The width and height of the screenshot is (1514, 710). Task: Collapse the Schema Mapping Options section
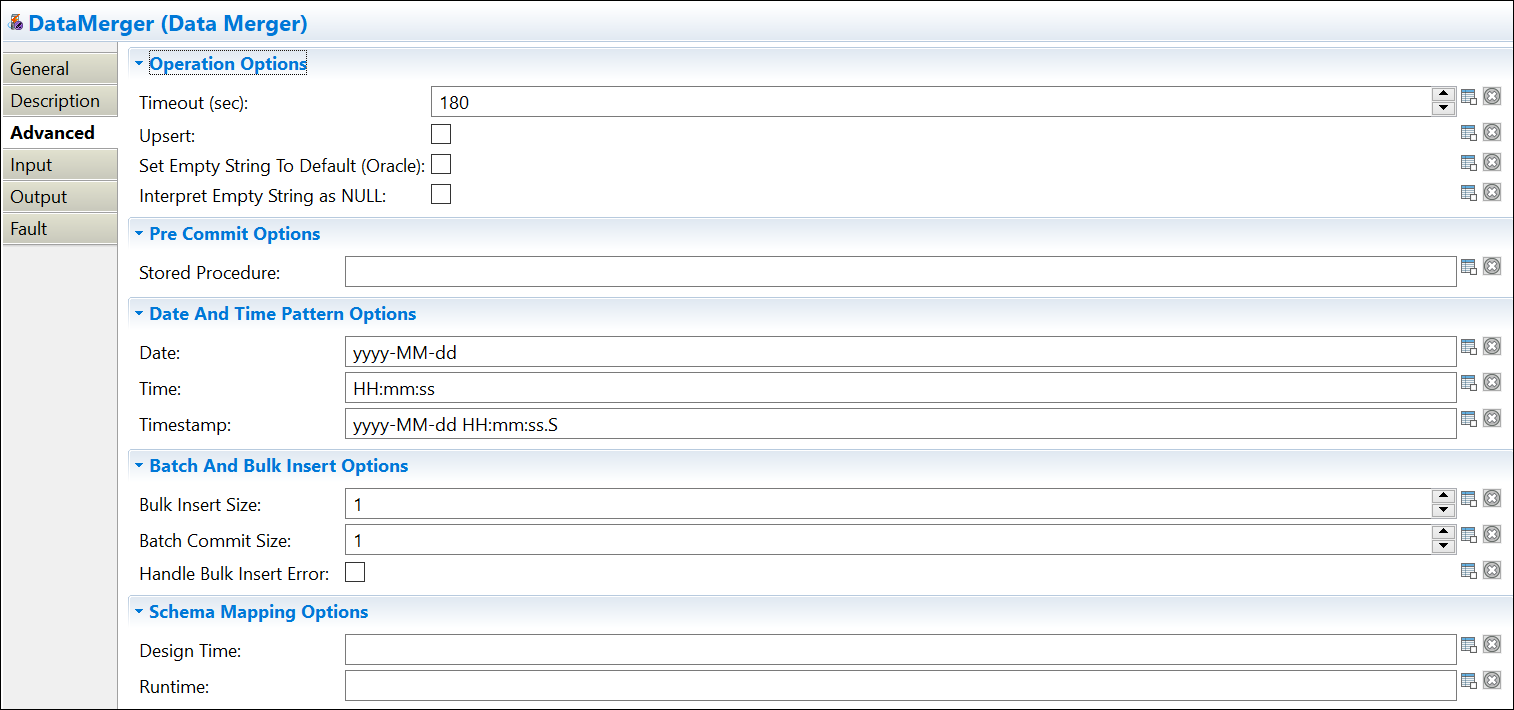point(139,612)
